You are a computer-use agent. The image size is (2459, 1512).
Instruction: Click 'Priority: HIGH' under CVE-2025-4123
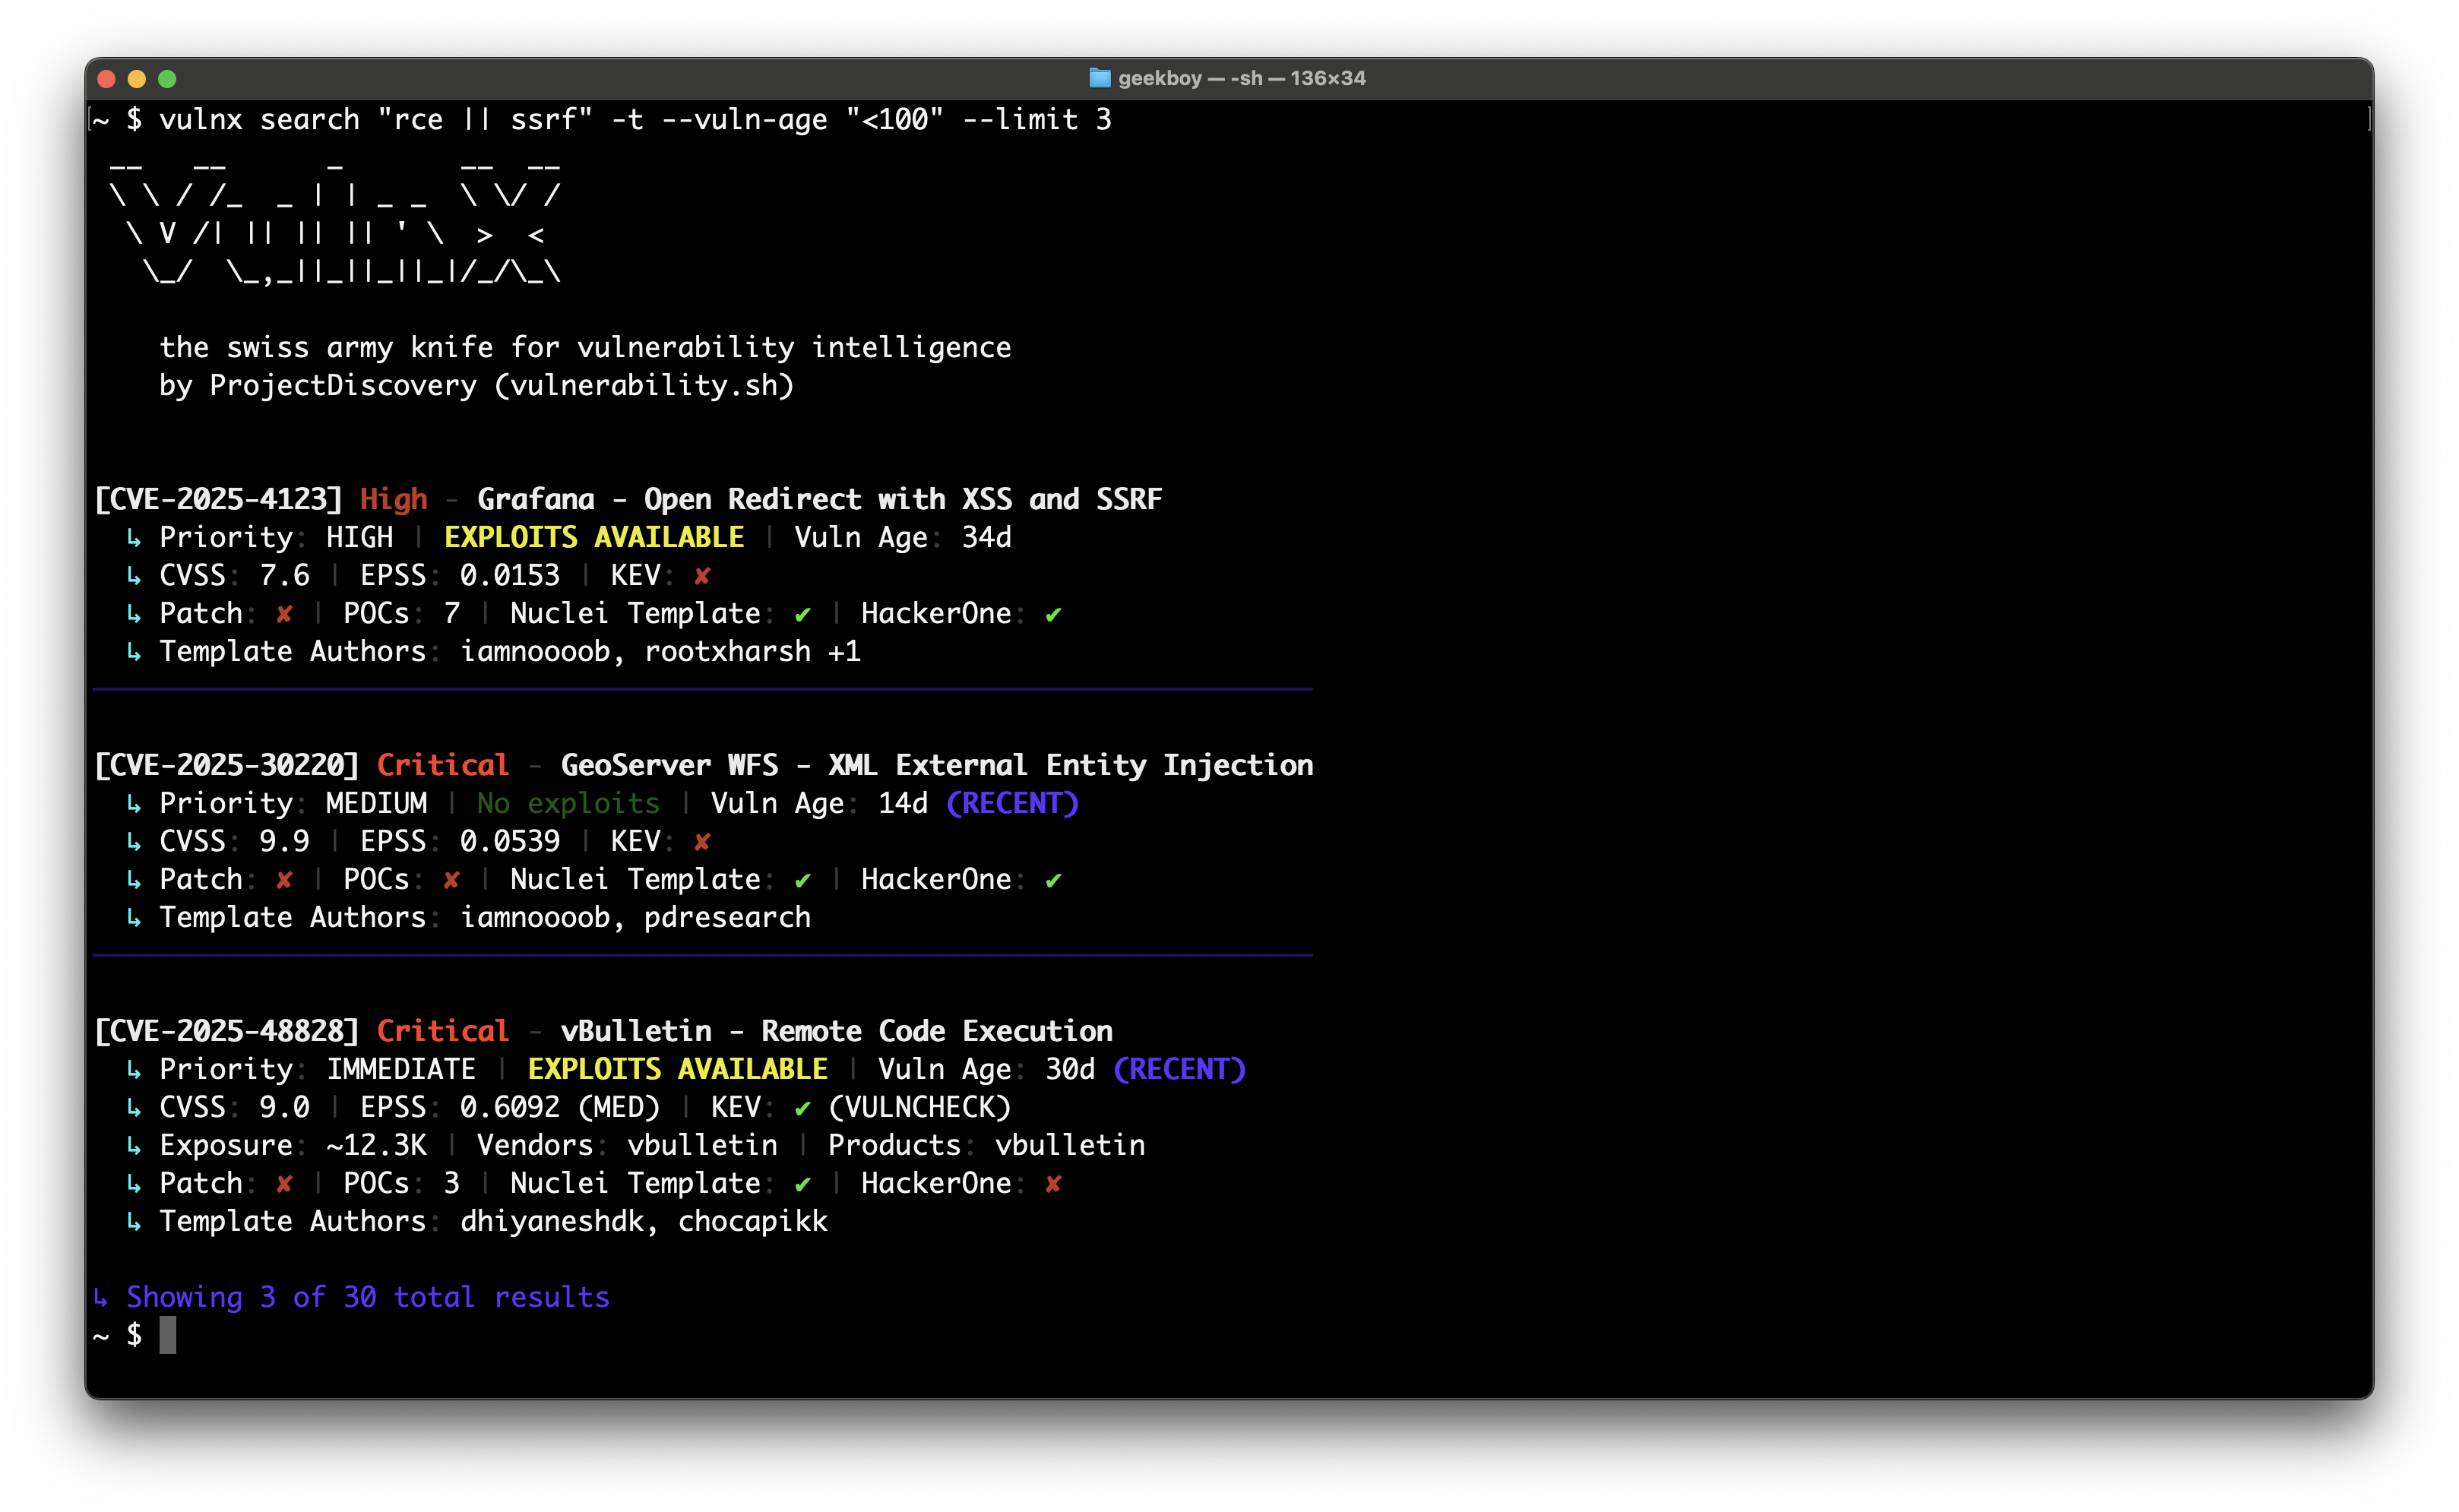pyautogui.click(x=276, y=537)
